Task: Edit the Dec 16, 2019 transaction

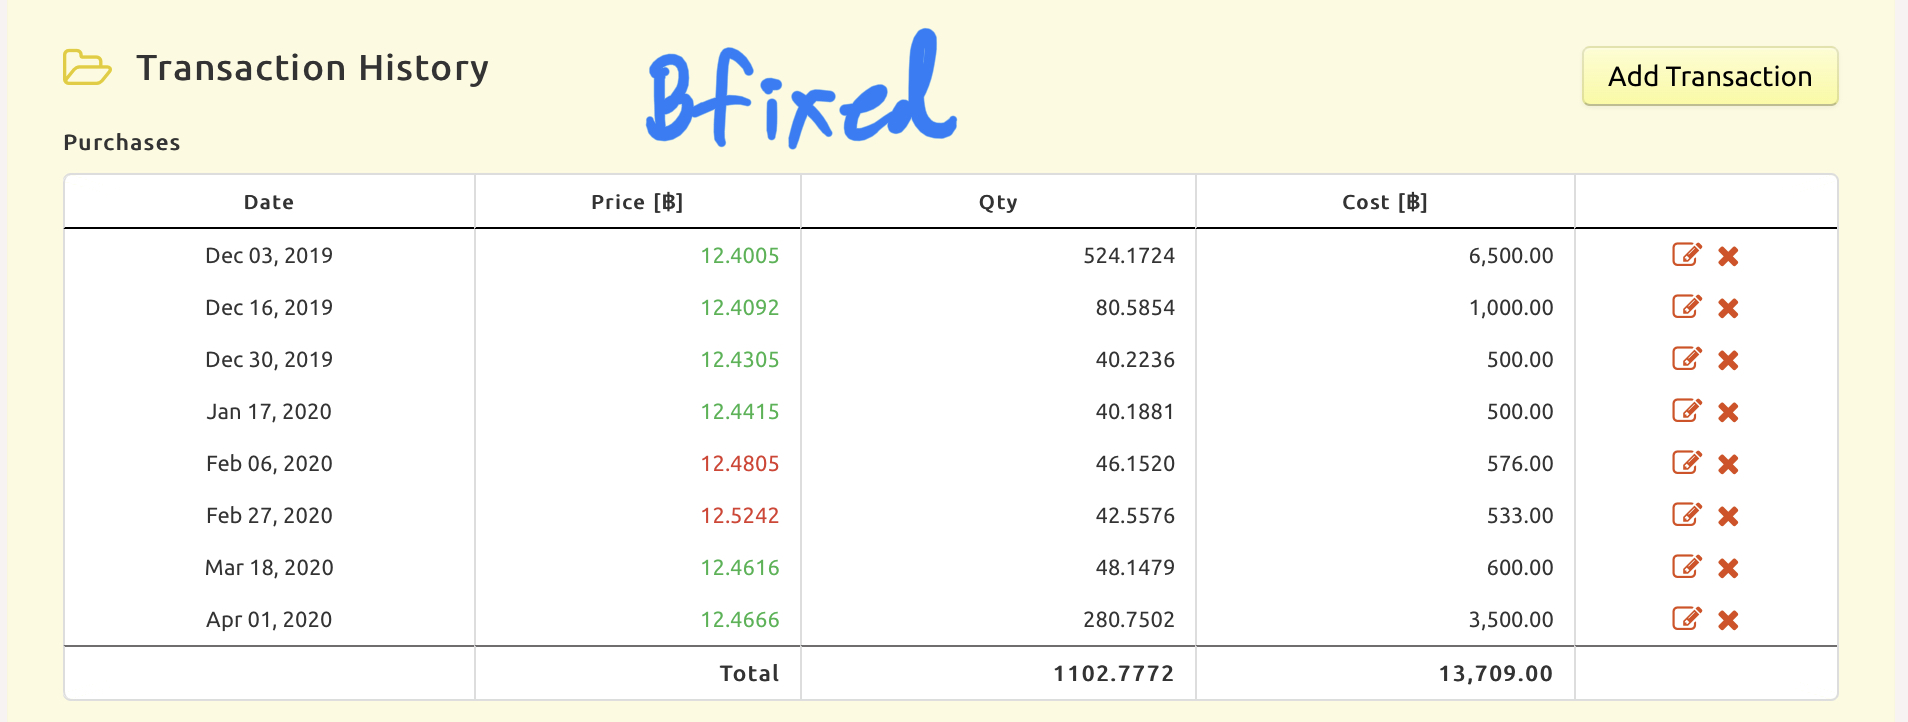Action: coord(1687,307)
